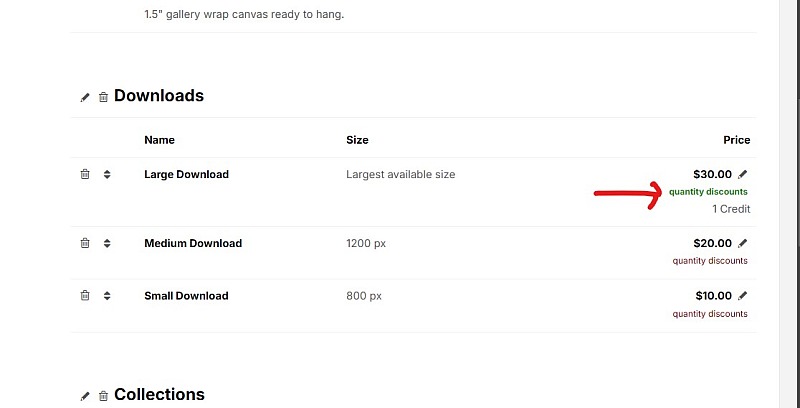Click the Large Download name
Viewport: 800px width, 408px height.
click(186, 174)
